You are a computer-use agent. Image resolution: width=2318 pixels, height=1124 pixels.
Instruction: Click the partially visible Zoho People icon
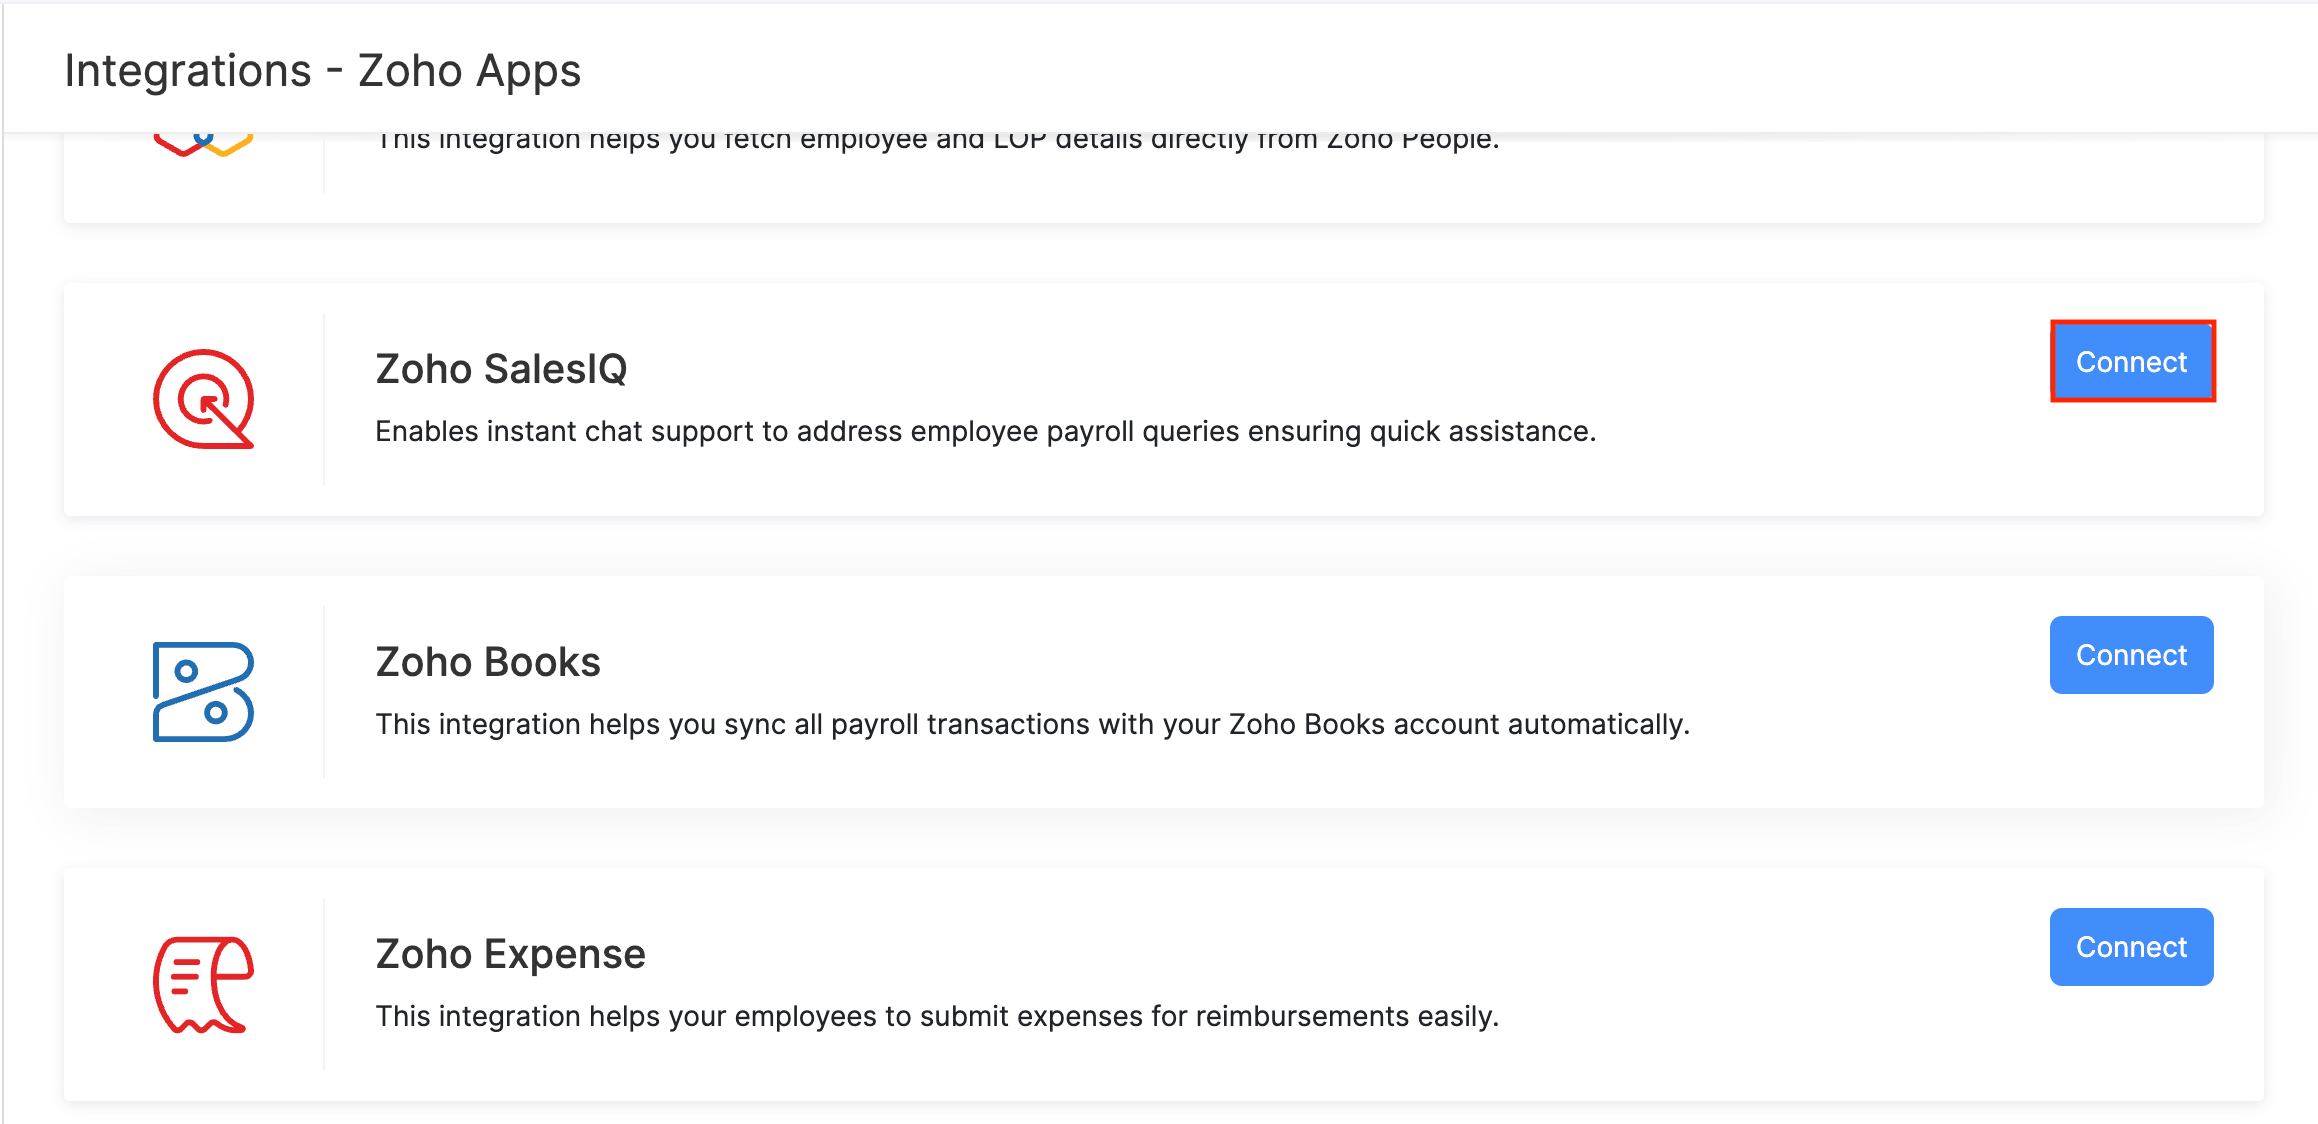click(204, 144)
